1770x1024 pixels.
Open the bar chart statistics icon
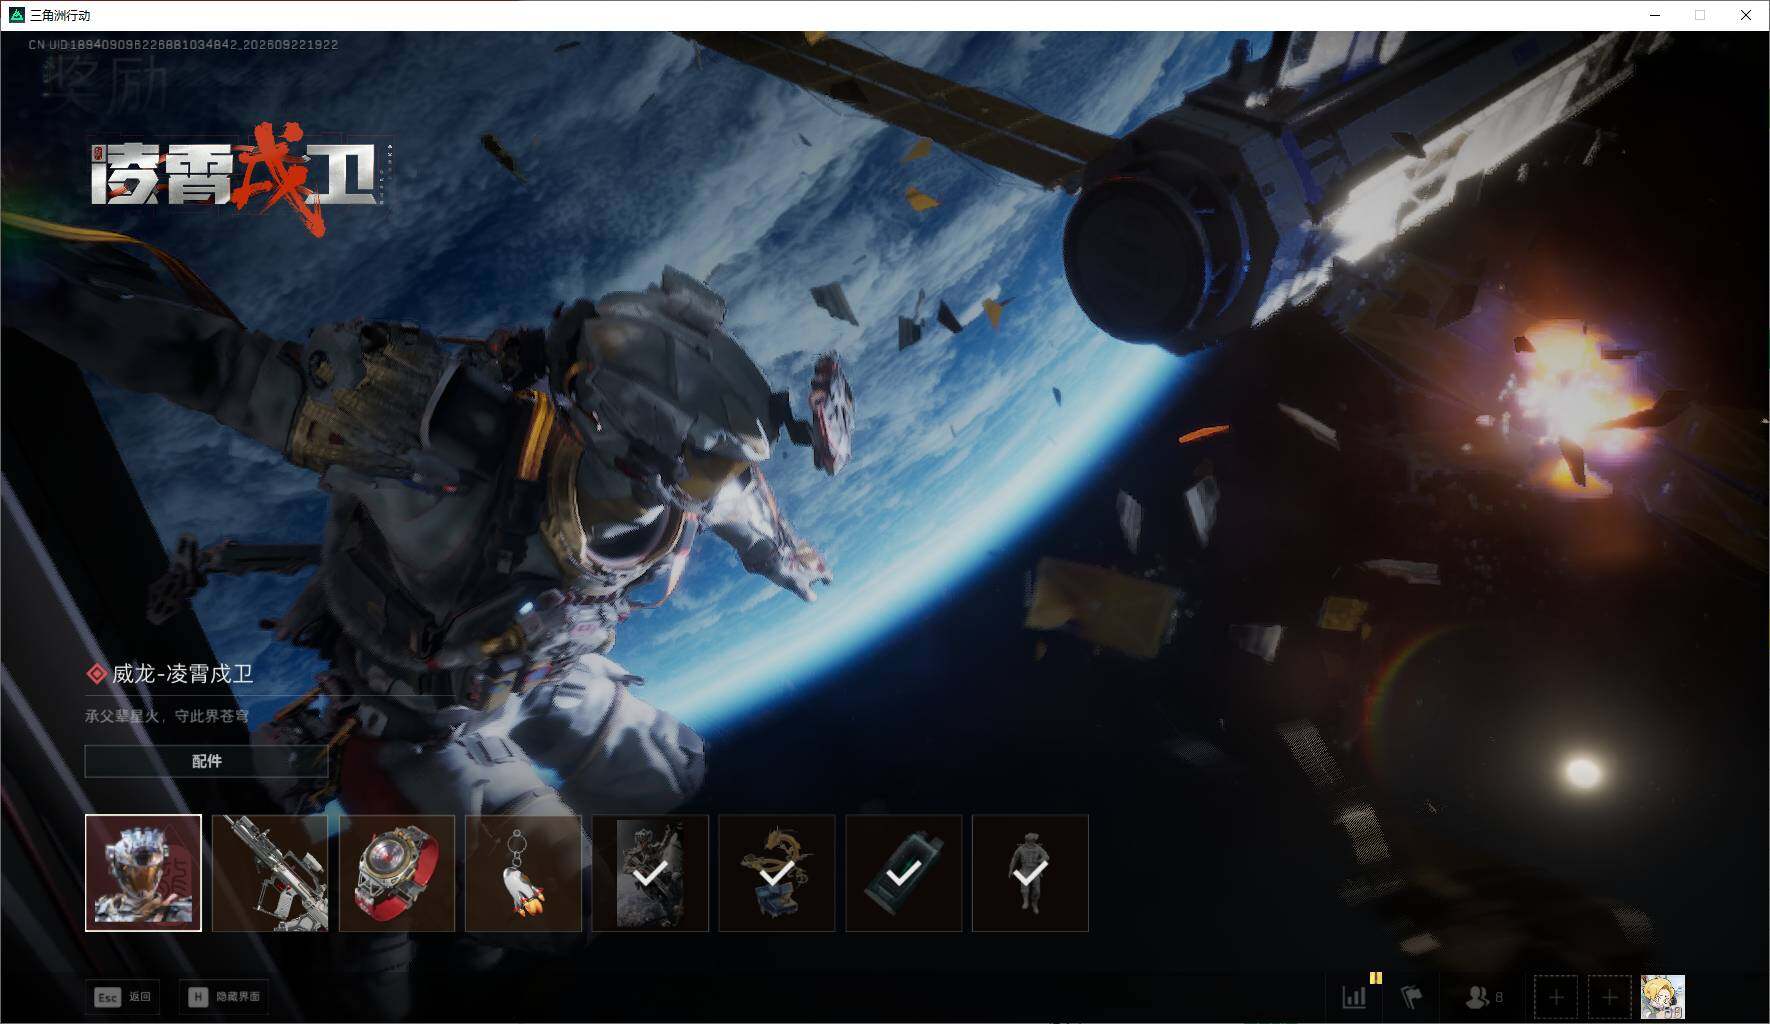pyautogui.click(x=1354, y=997)
